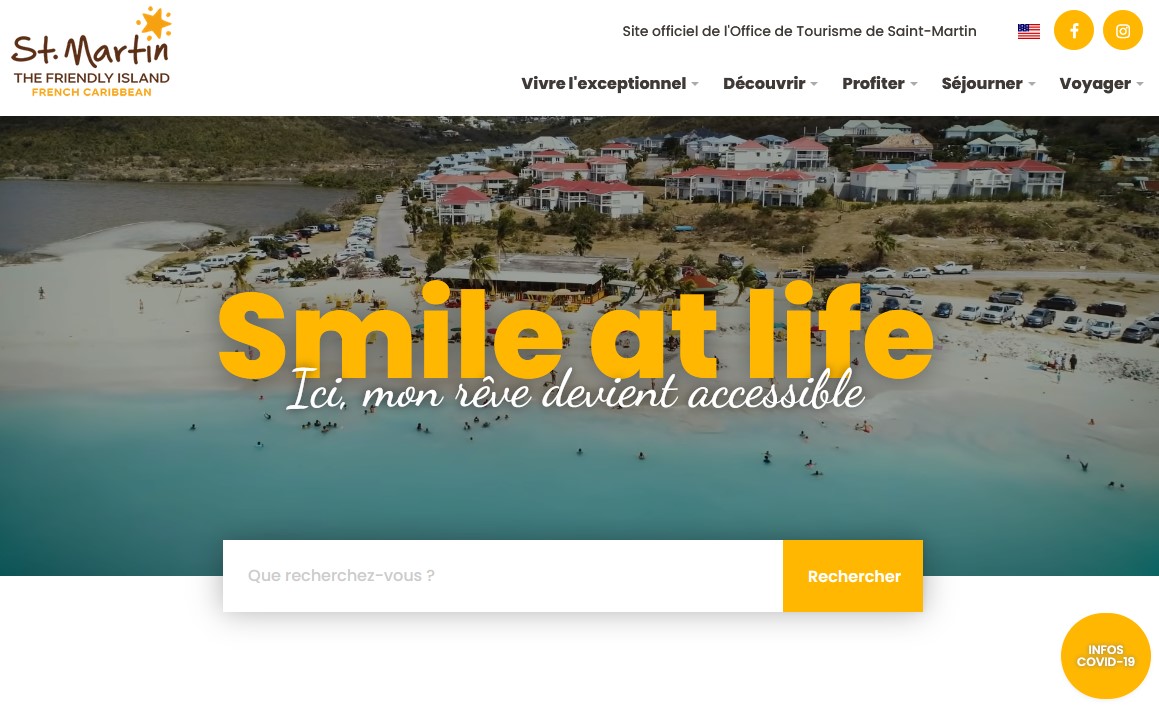Click the dropdown arrow beside Voyager

point(1140,84)
